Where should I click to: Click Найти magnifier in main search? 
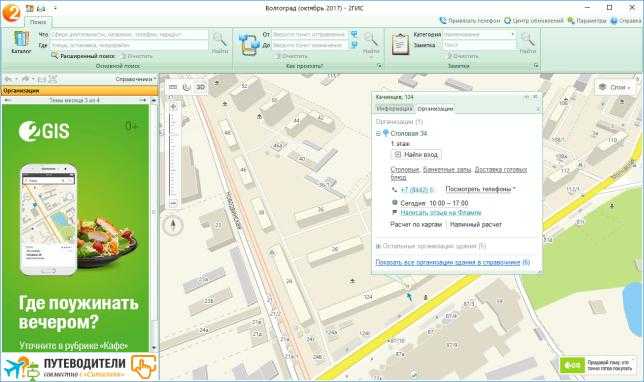(220, 43)
